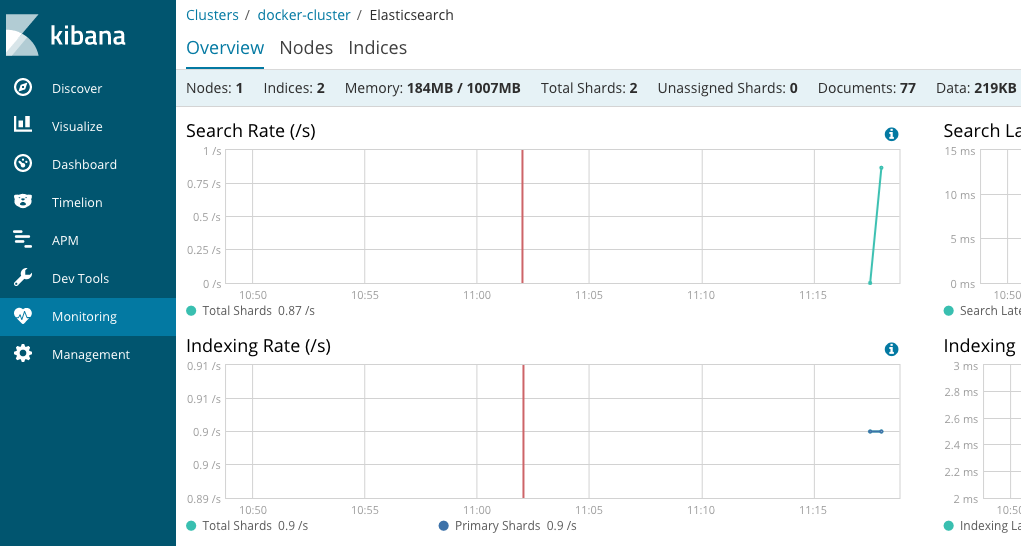
Task: Click the APM lines icon
Action: tap(23, 239)
